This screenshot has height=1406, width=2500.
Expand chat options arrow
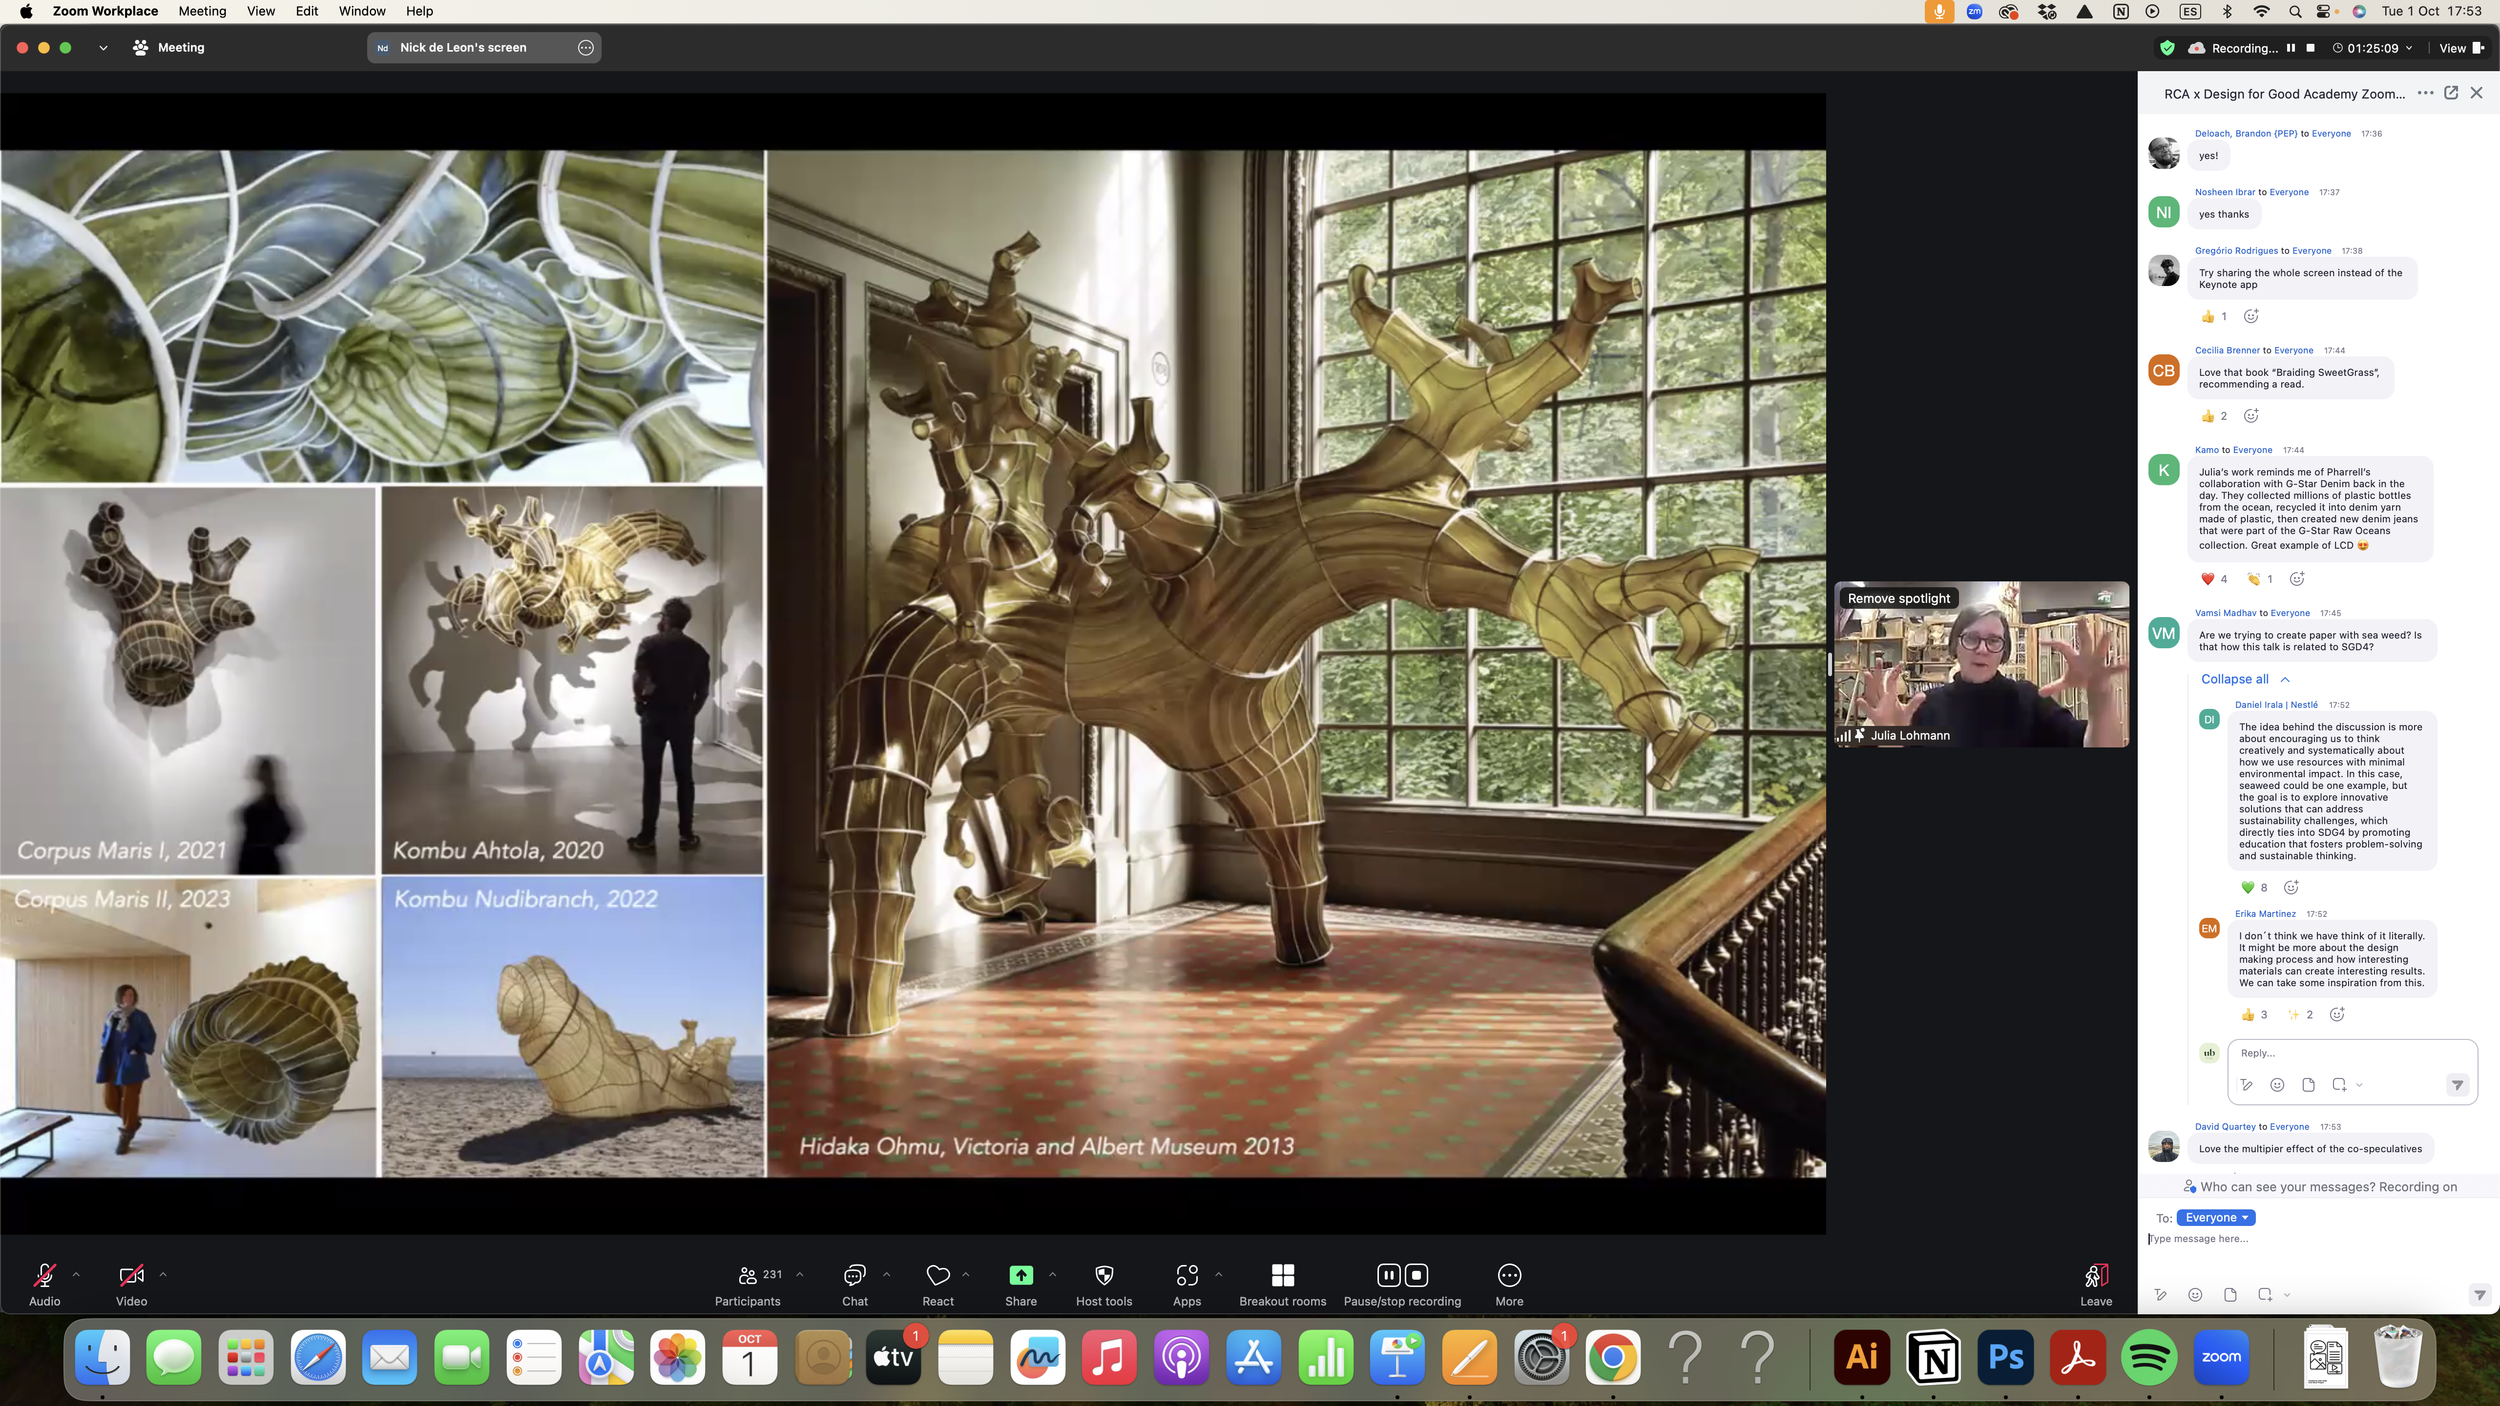coord(887,1274)
